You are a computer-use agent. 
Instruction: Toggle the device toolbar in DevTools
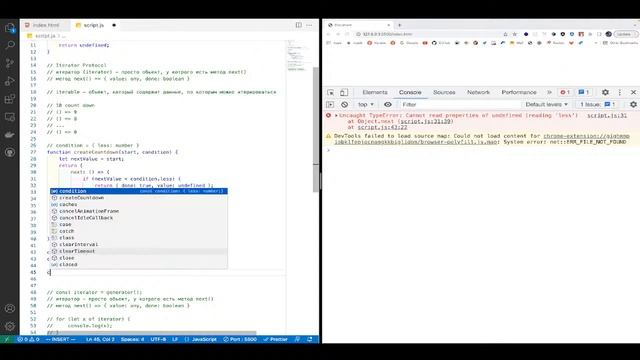point(344,93)
